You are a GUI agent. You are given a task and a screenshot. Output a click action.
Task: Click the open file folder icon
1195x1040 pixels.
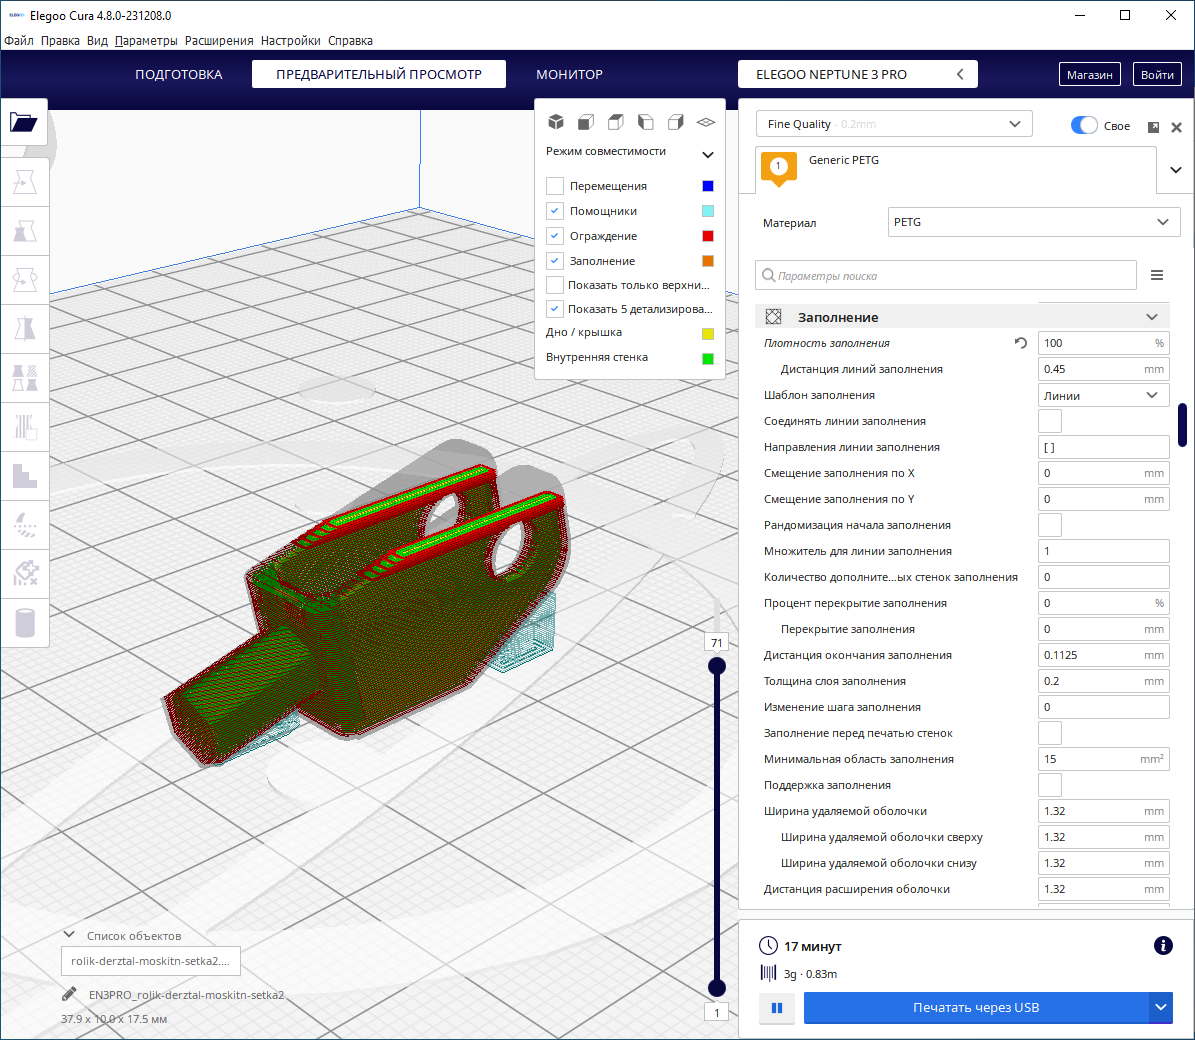[x=24, y=123]
